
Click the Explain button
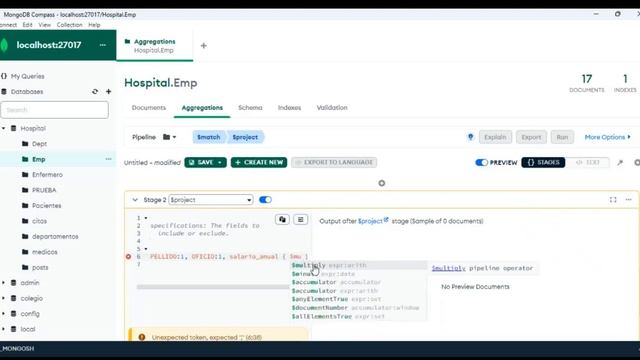[495, 137]
